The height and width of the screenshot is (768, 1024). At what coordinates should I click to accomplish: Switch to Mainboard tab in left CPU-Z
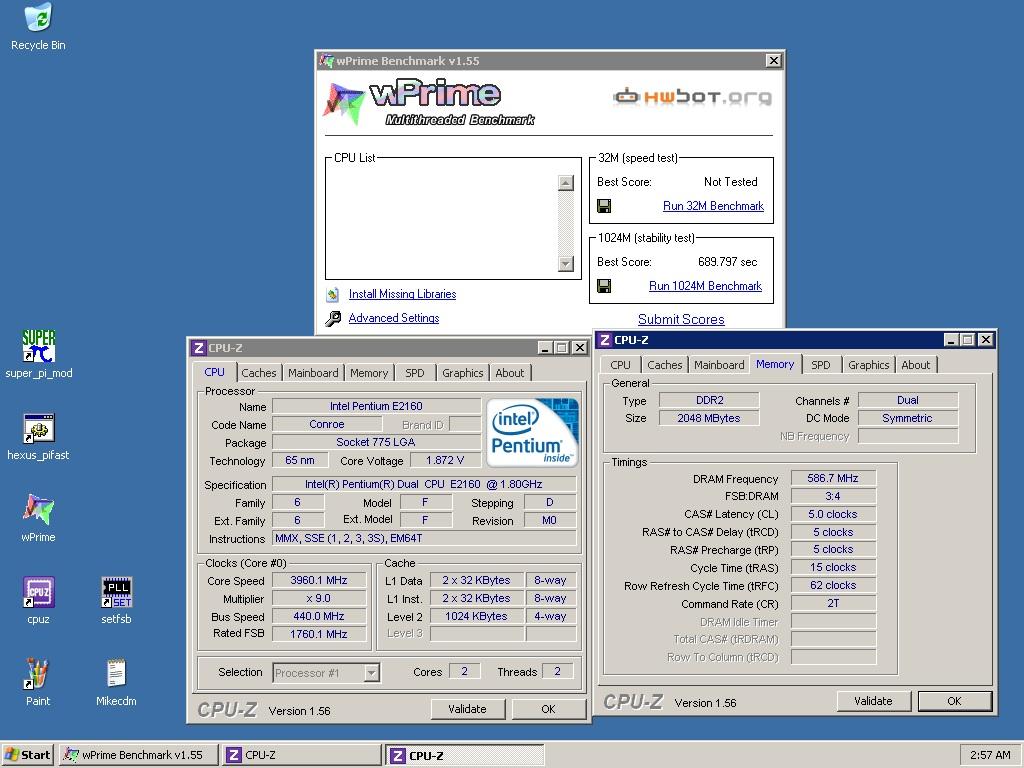313,373
